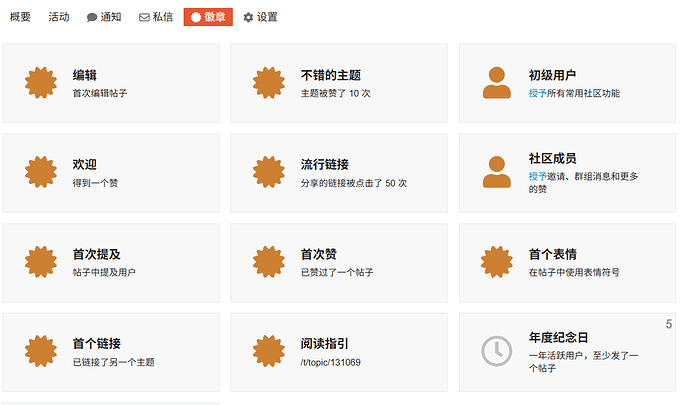Open the 通知 tab
This screenshot has width=690, height=405.
(104, 17)
